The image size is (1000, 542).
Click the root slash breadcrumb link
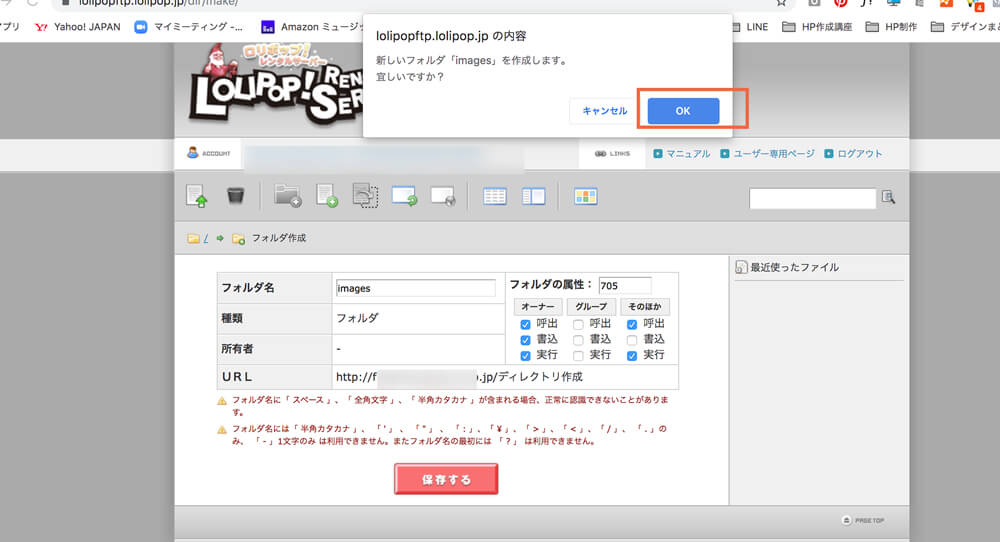point(205,238)
